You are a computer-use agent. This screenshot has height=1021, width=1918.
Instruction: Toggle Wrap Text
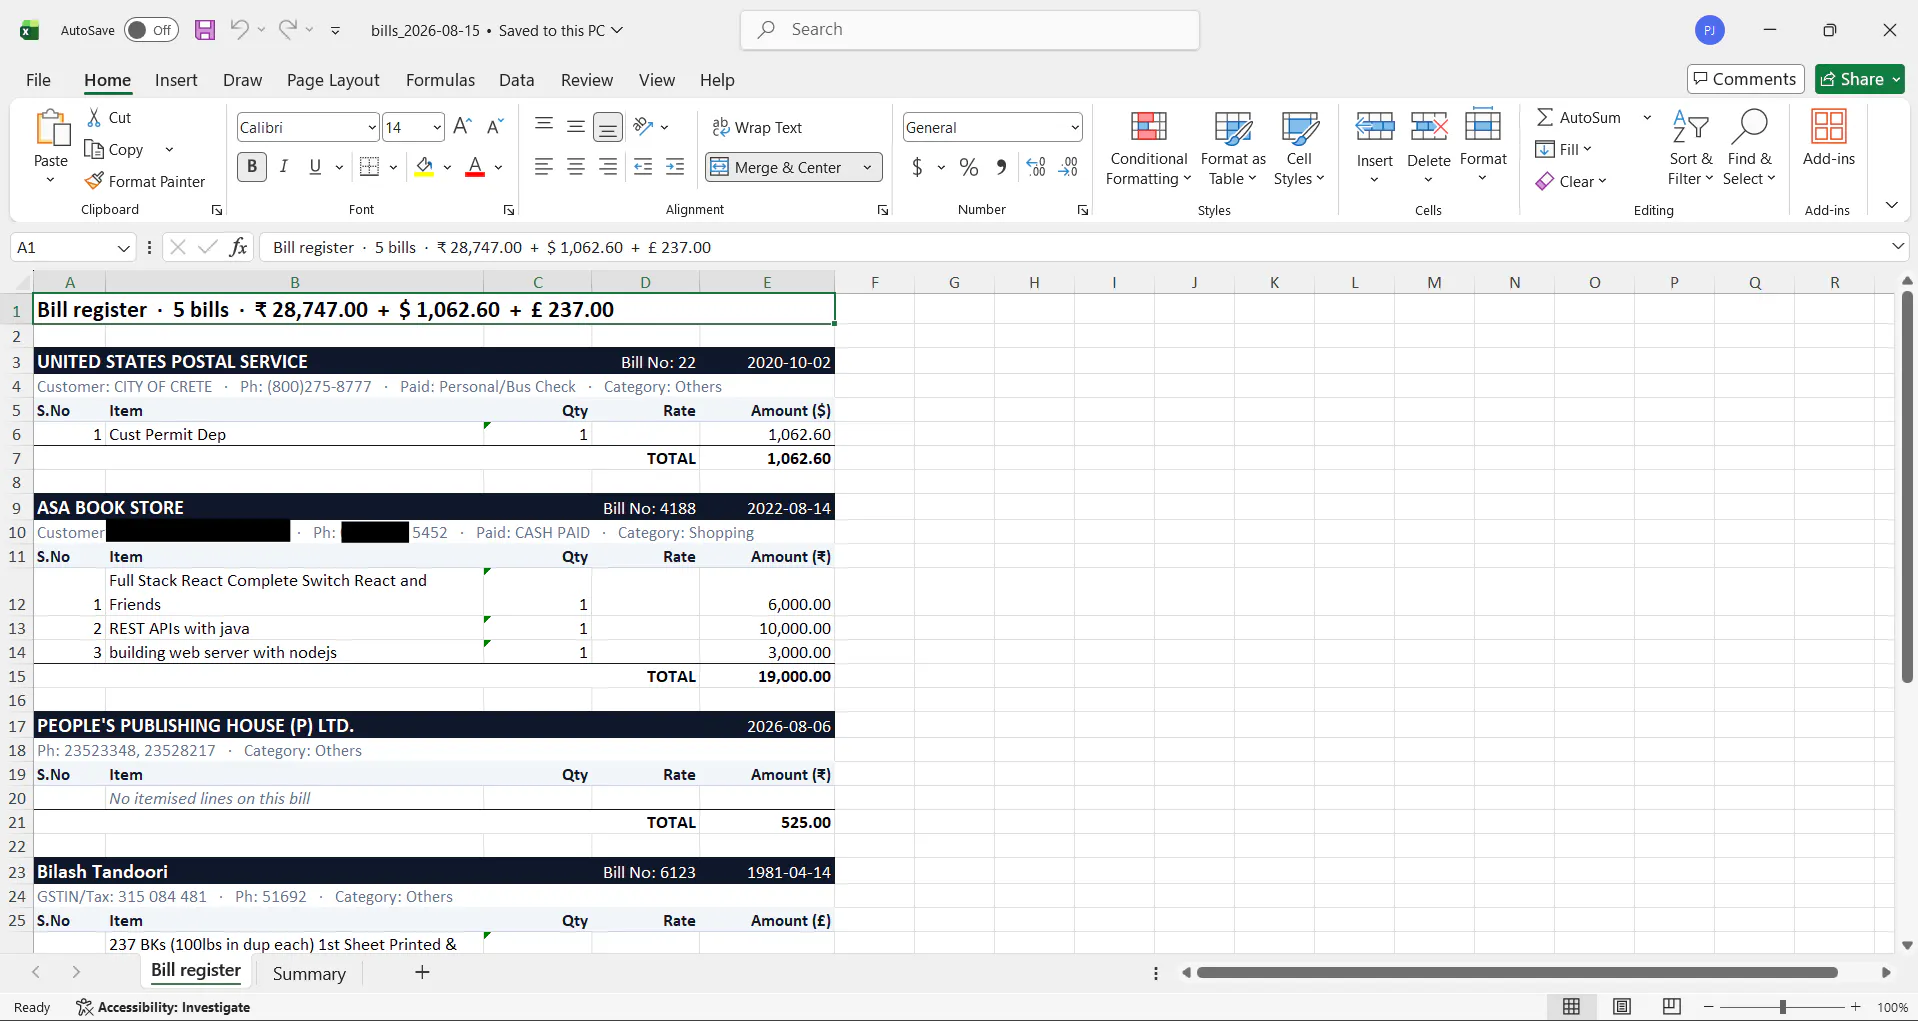tap(757, 127)
